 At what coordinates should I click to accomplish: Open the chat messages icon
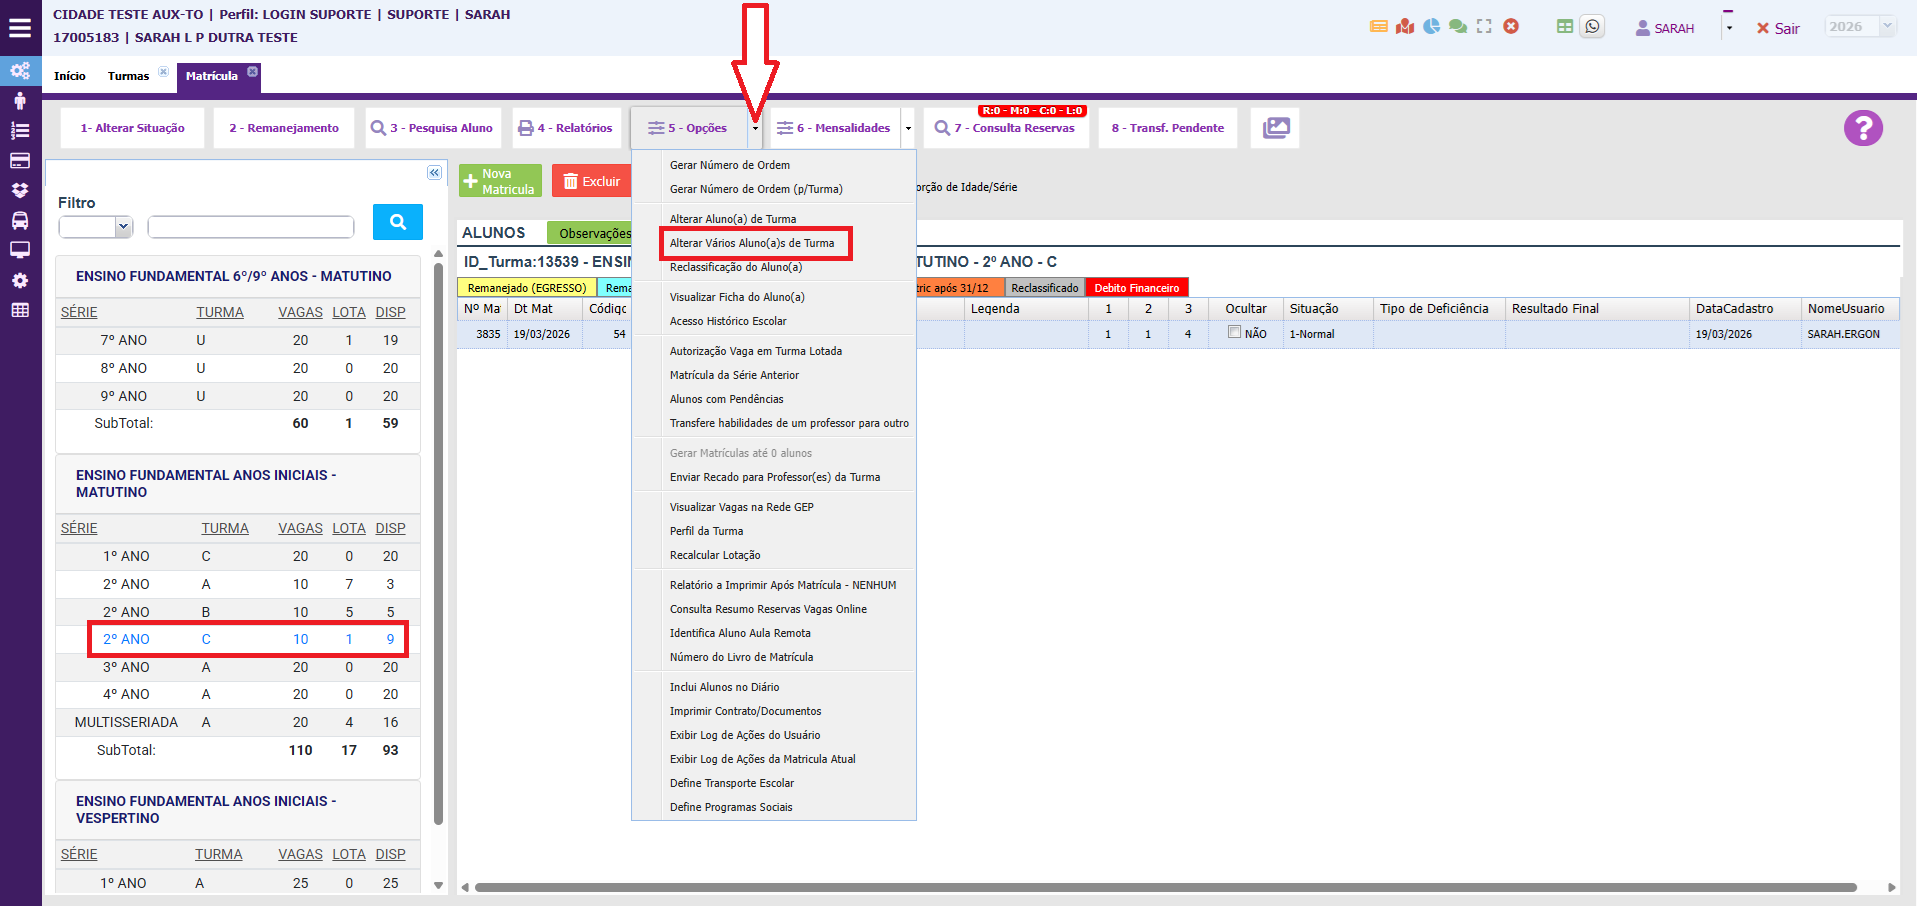(1458, 27)
